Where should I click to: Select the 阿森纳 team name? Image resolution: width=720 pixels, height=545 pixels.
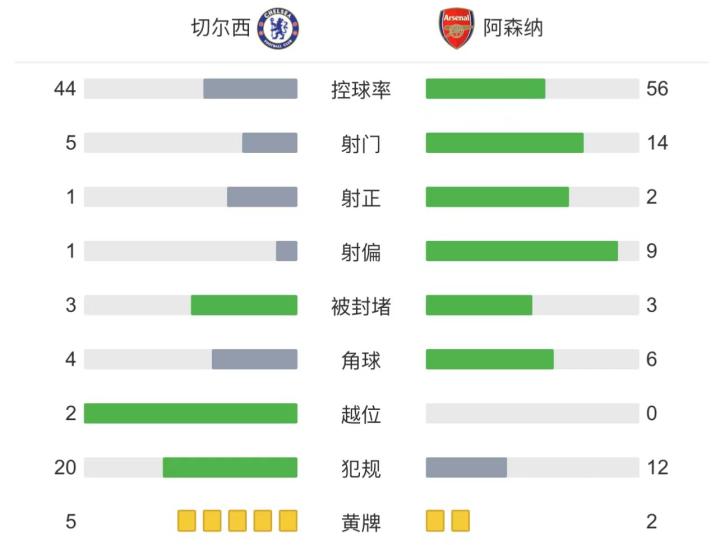click(513, 28)
